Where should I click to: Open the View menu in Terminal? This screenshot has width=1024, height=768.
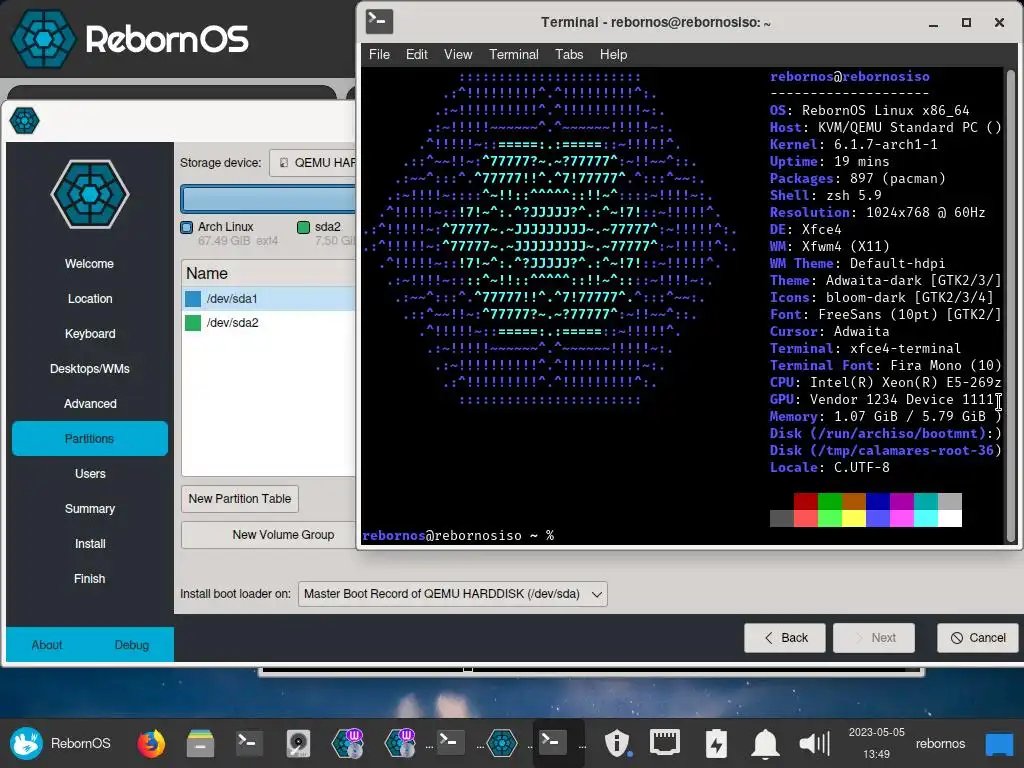(458, 54)
